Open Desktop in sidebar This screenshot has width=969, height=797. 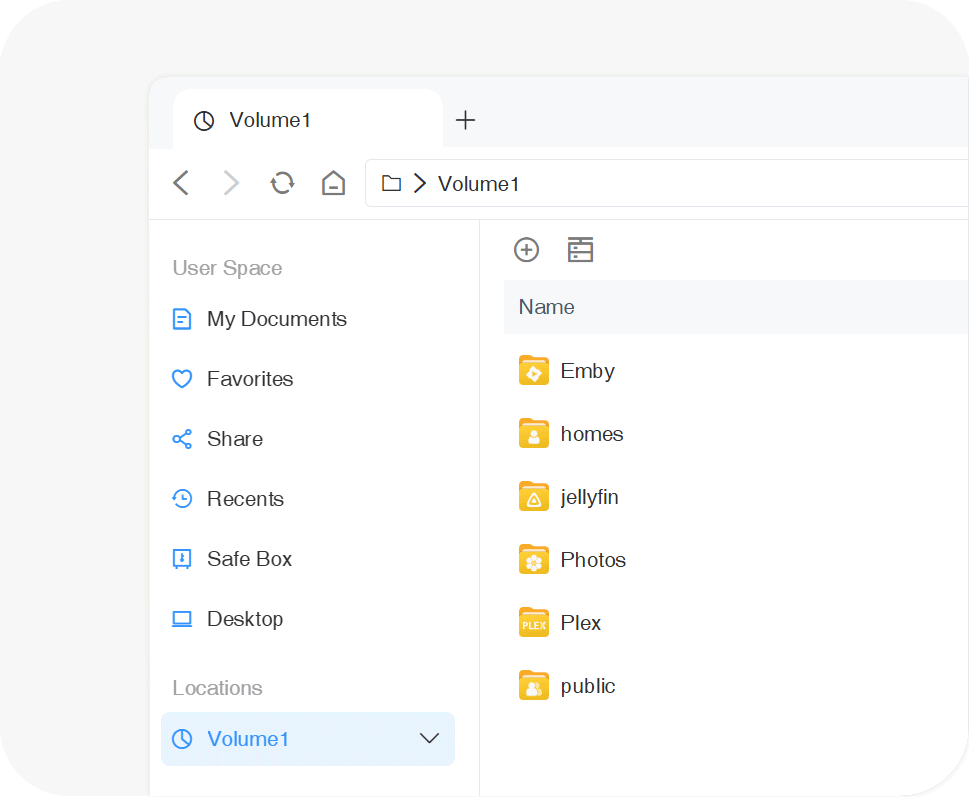click(308, 618)
